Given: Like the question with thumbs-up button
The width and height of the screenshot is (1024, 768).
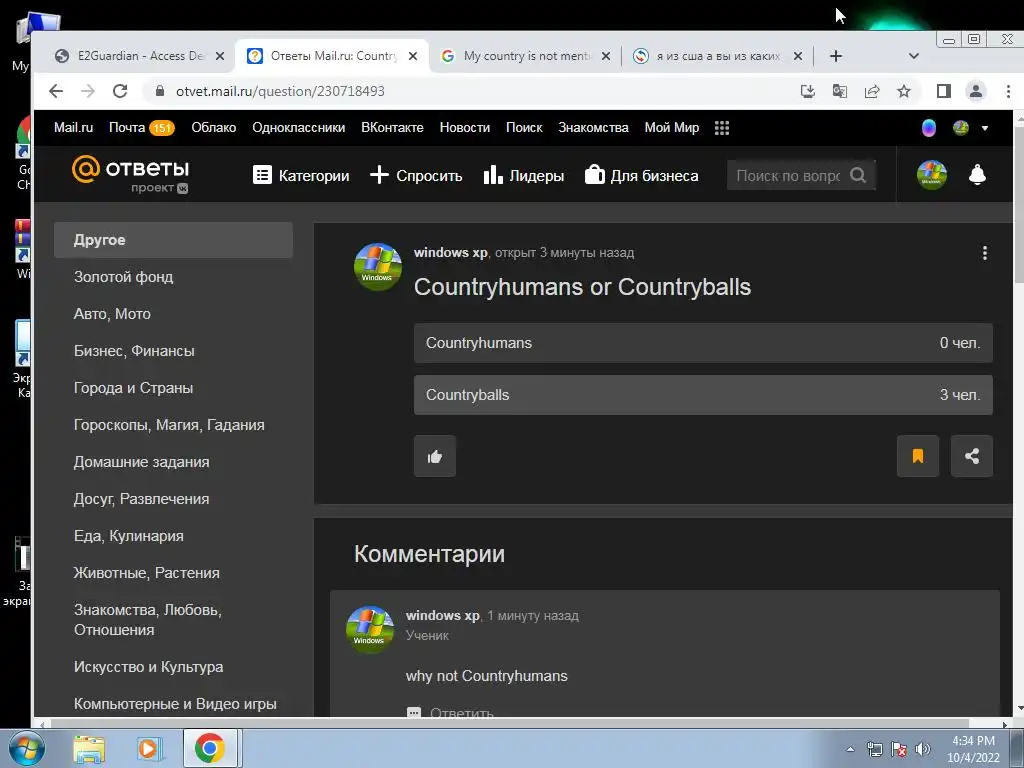Looking at the screenshot, I should (435, 456).
